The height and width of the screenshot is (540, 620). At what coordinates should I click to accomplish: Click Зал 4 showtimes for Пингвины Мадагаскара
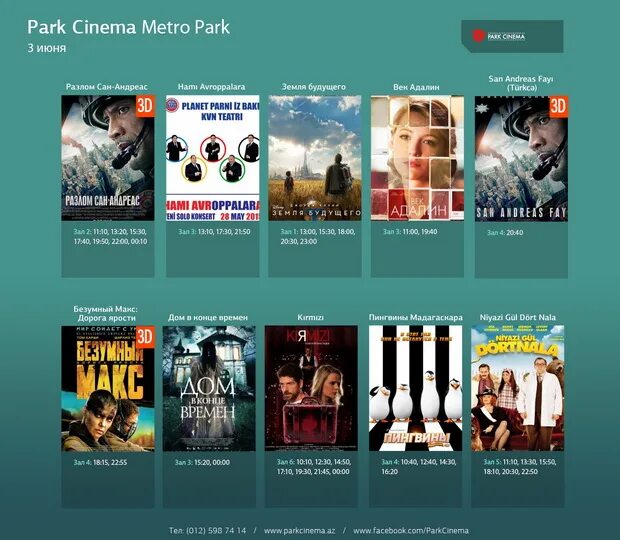(419, 466)
